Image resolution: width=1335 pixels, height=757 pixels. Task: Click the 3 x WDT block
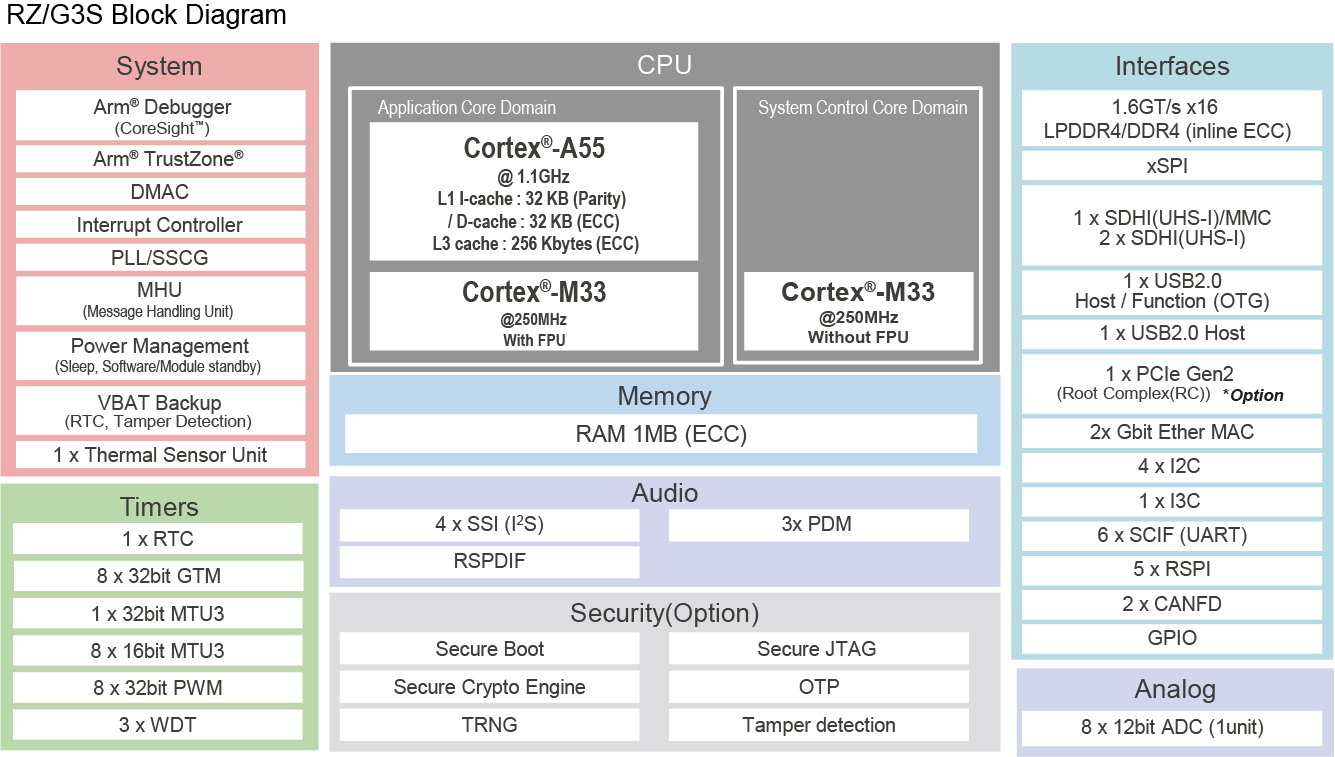tap(157, 725)
